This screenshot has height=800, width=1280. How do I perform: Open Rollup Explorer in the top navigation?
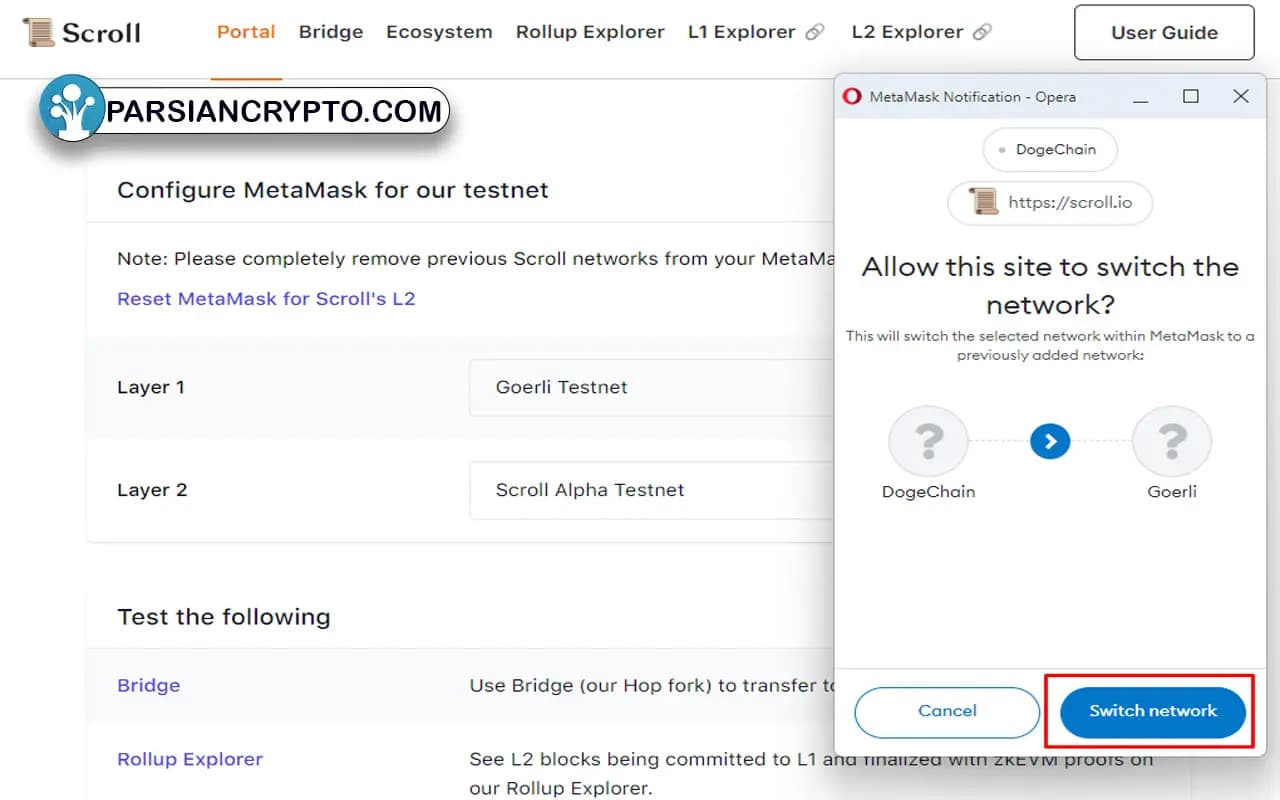click(590, 32)
